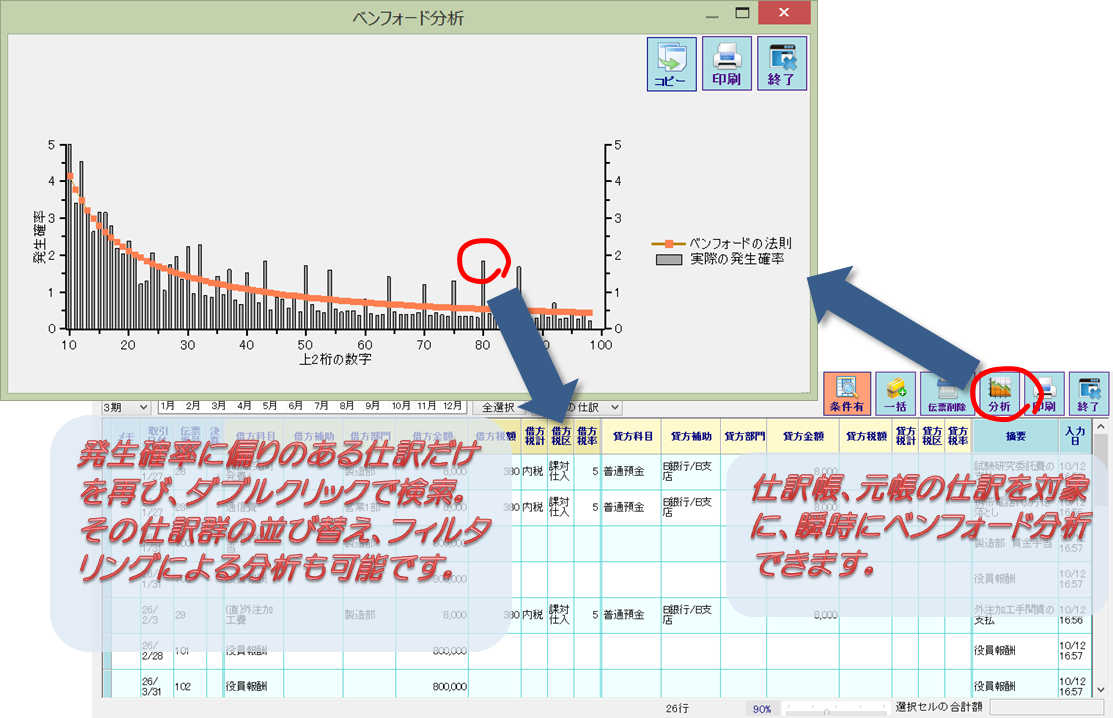
Task: Toggle the 3月 month filter
Action: tap(219, 406)
